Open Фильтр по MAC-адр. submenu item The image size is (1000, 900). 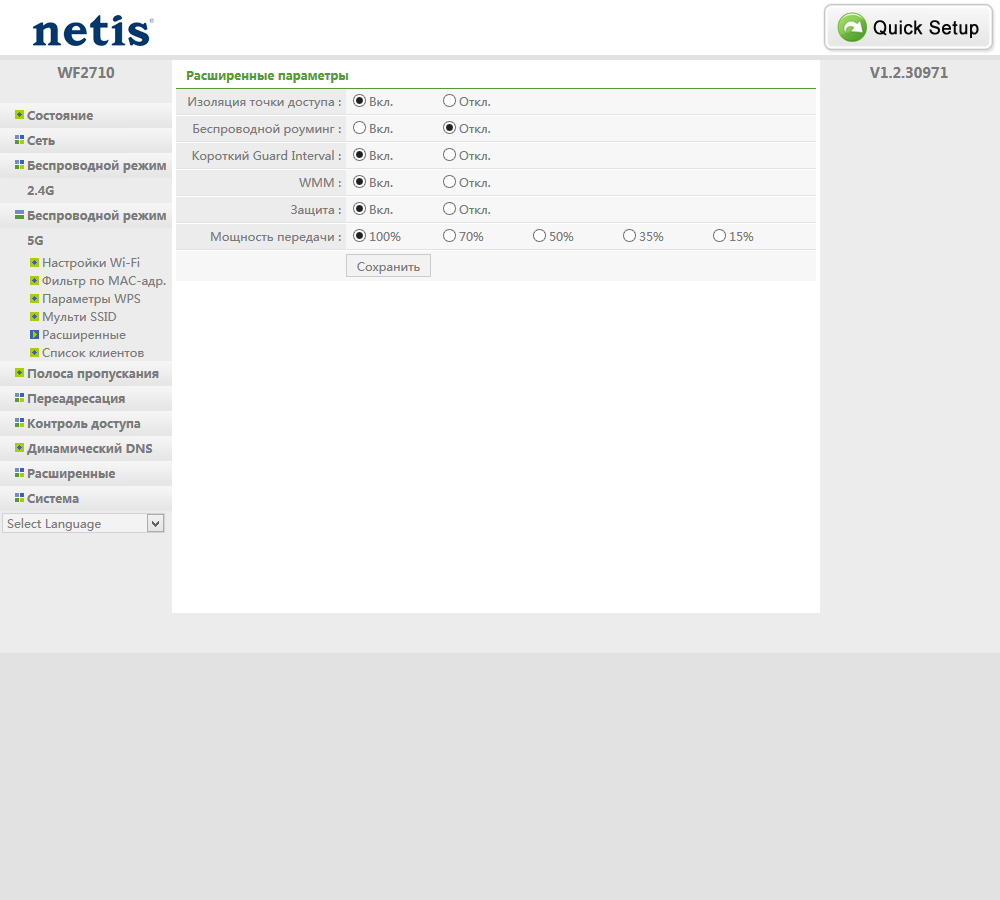click(x=104, y=281)
